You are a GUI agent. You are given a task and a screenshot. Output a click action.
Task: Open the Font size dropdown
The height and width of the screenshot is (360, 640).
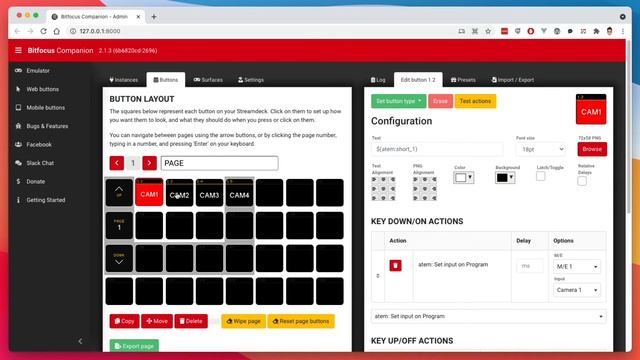tap(541, 149)
